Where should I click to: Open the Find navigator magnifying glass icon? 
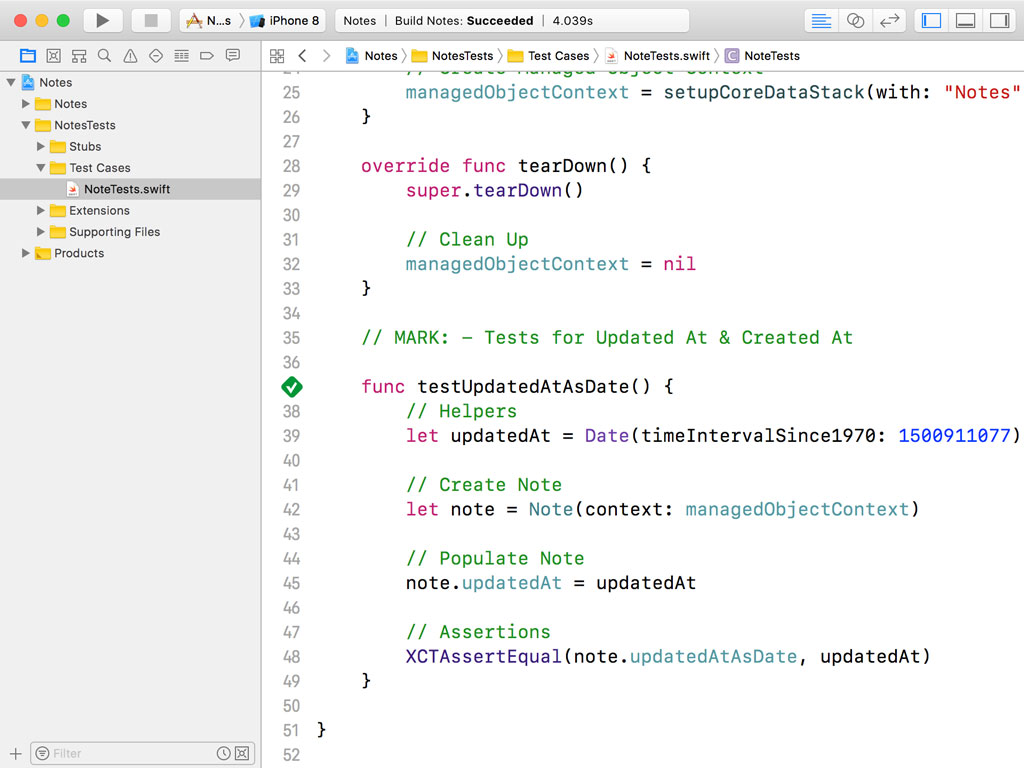tap(104, 55)
